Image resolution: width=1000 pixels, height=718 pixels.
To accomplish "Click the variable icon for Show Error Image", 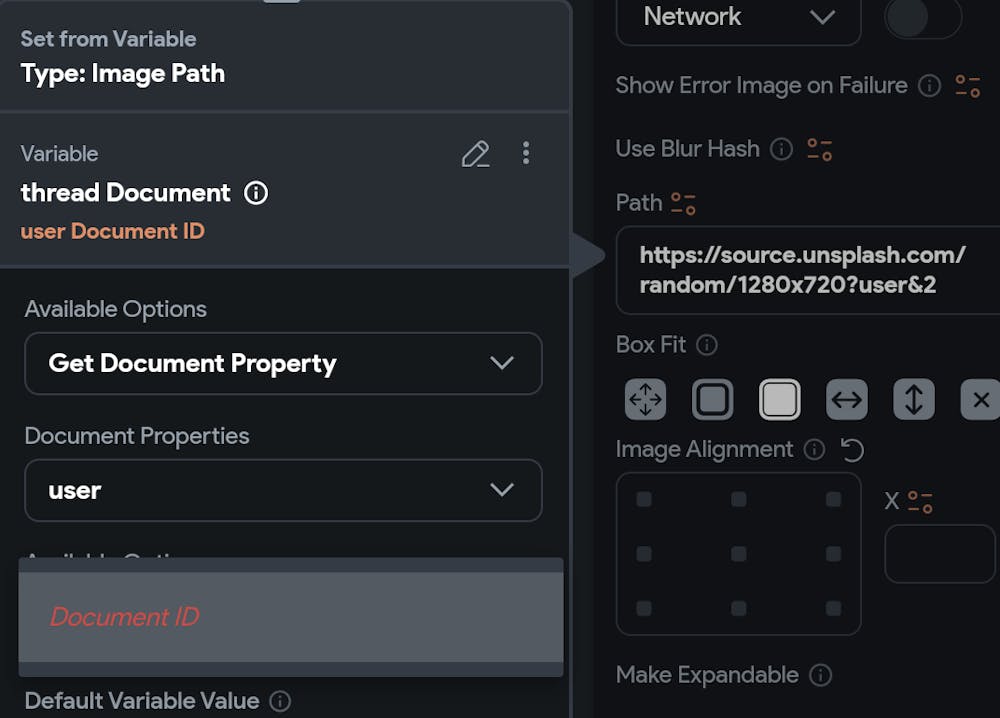I will point(968,86).
